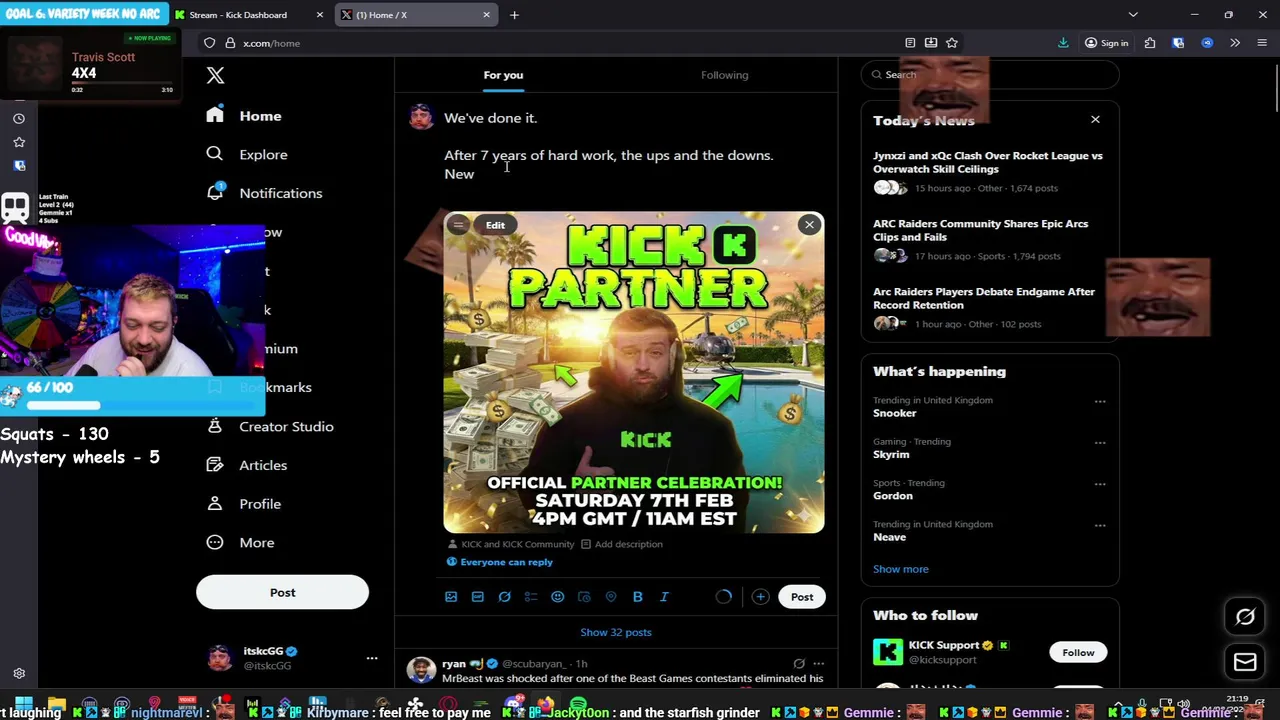1280x720 pixels.
Task: Open Explore from the sidebar
Action: pyautogui.click(x=246, y=154)
